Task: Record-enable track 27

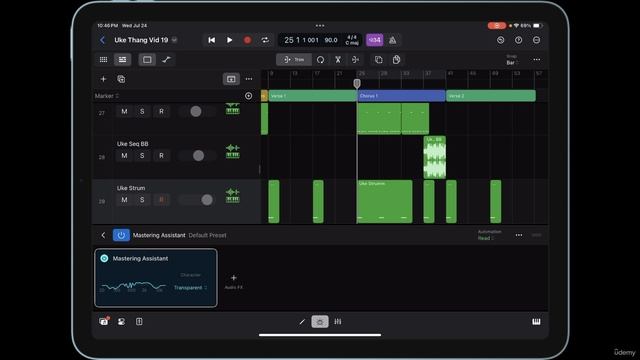Action: pyautogui.click(x=161, y=111)
